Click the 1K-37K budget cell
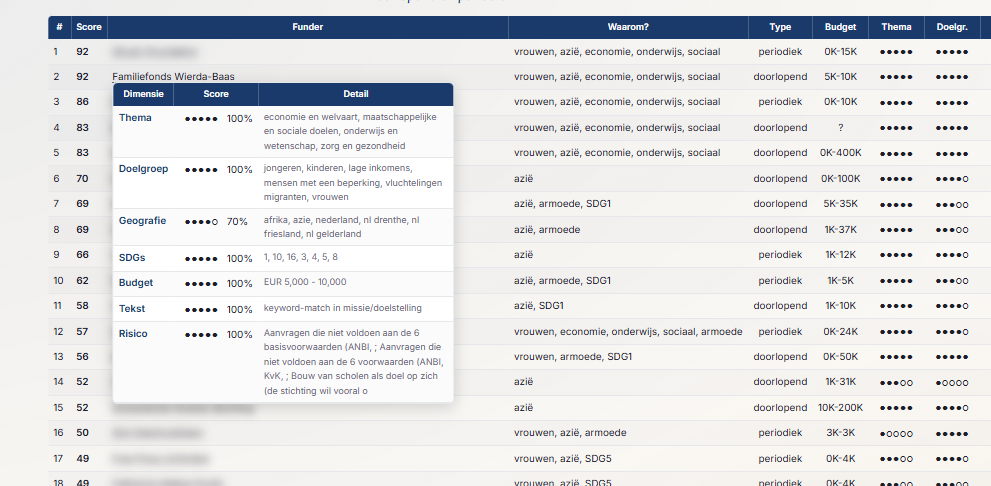 (841, 229)
